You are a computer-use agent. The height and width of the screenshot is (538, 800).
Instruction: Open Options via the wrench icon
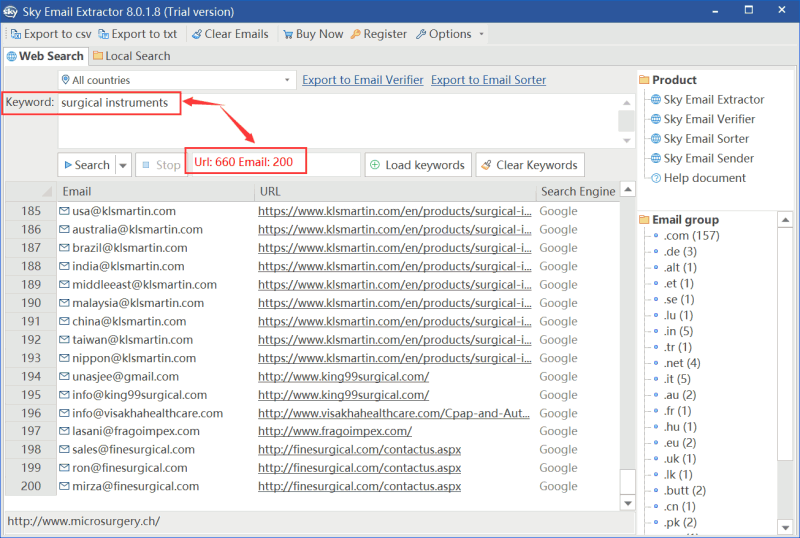421,34
